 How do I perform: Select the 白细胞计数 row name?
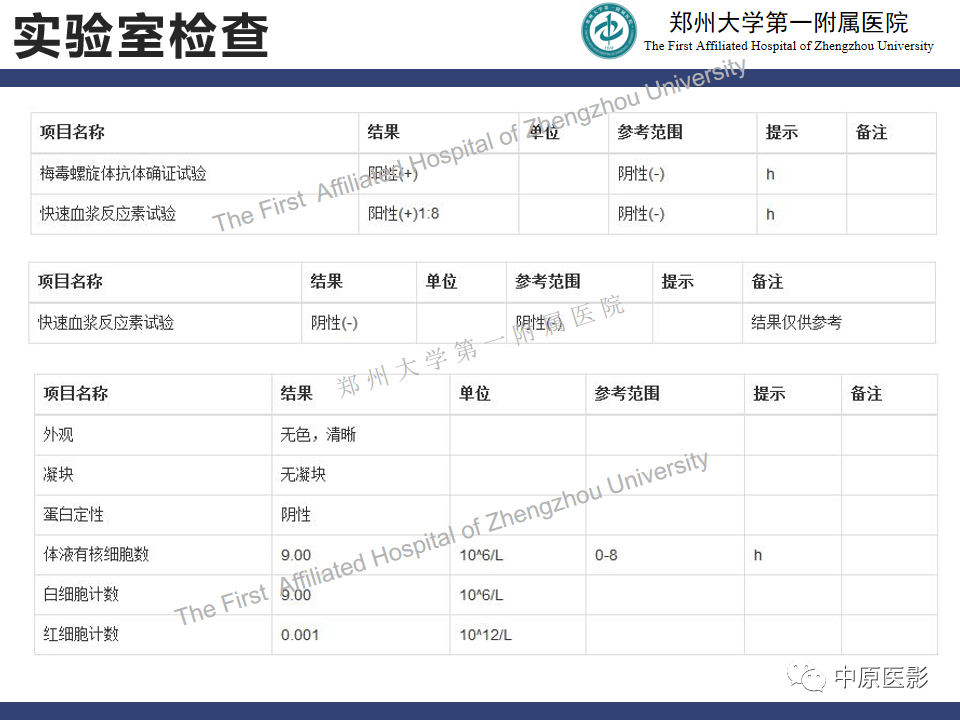(81, 594)
